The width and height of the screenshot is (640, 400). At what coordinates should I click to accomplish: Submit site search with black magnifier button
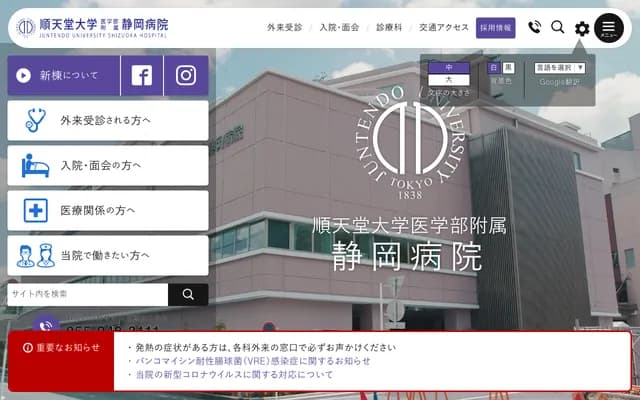pos(188,294)
